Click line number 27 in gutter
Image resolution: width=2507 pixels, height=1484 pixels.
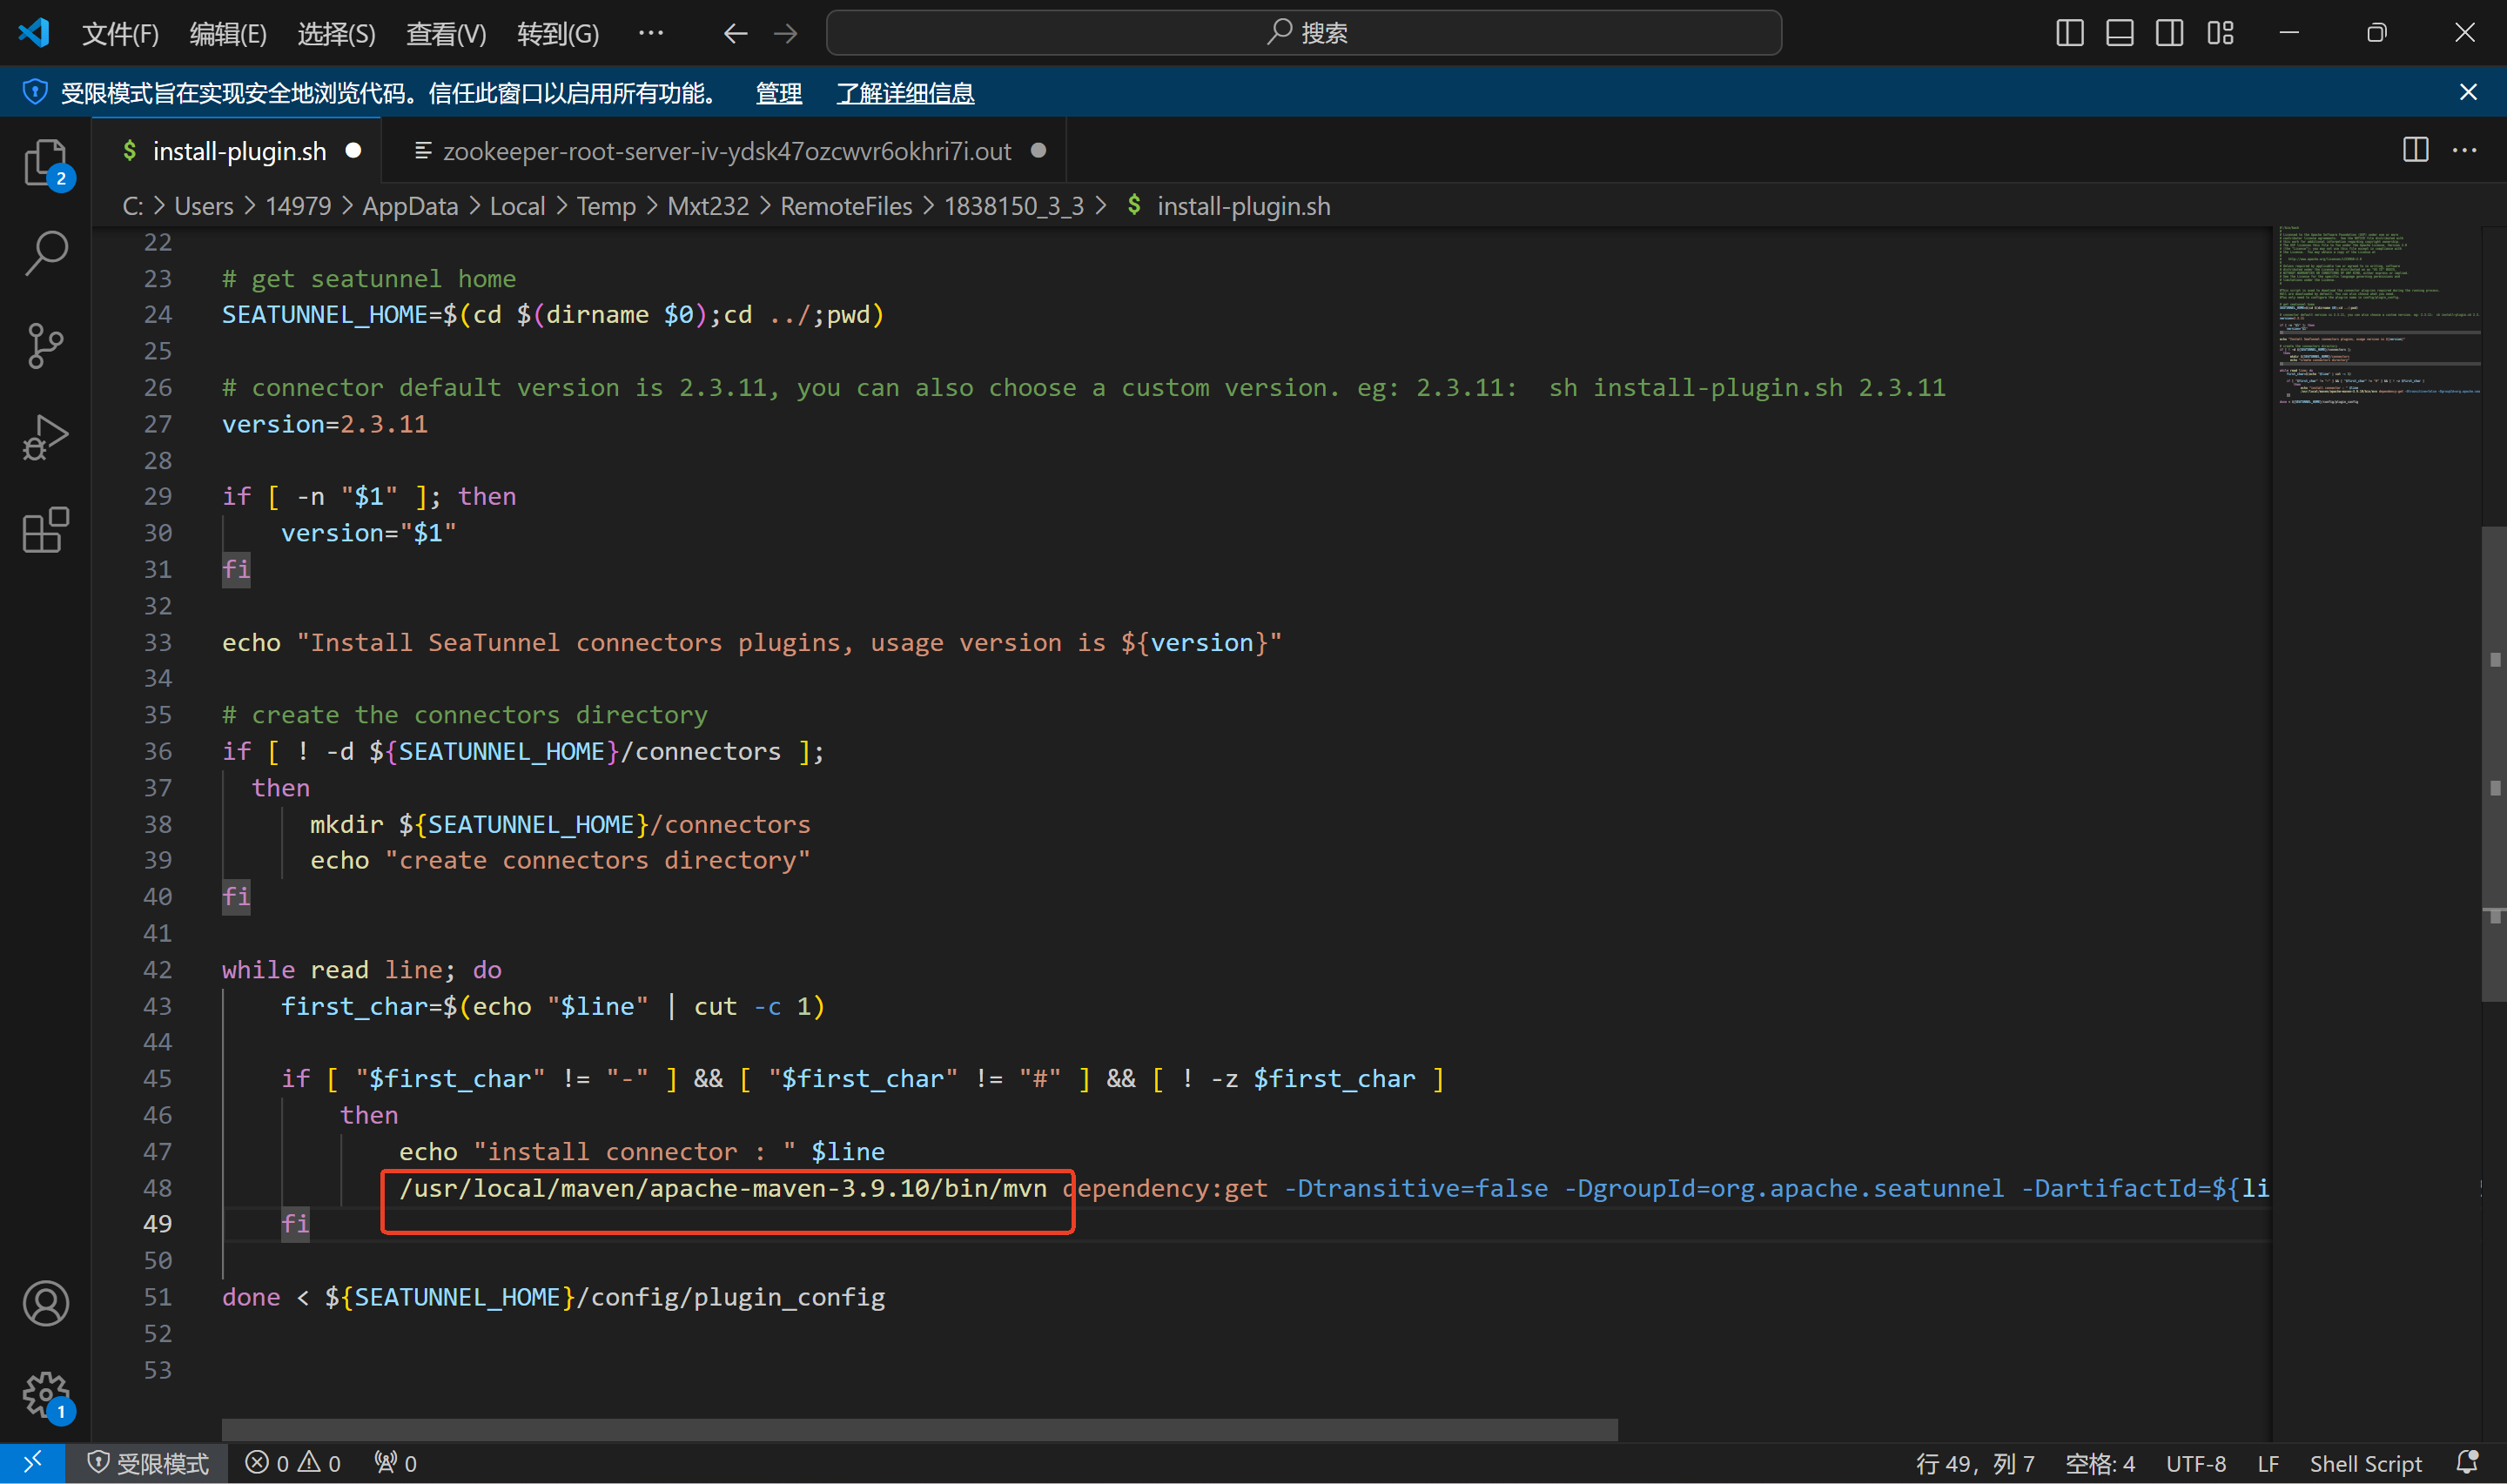[157, 424]
